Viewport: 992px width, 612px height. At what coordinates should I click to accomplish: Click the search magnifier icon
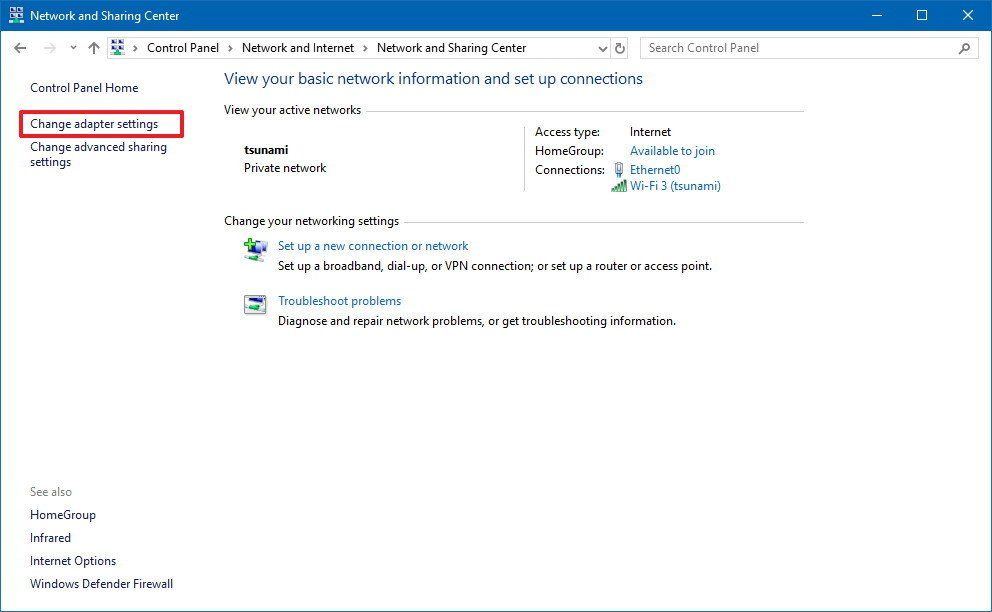[964, 47]
